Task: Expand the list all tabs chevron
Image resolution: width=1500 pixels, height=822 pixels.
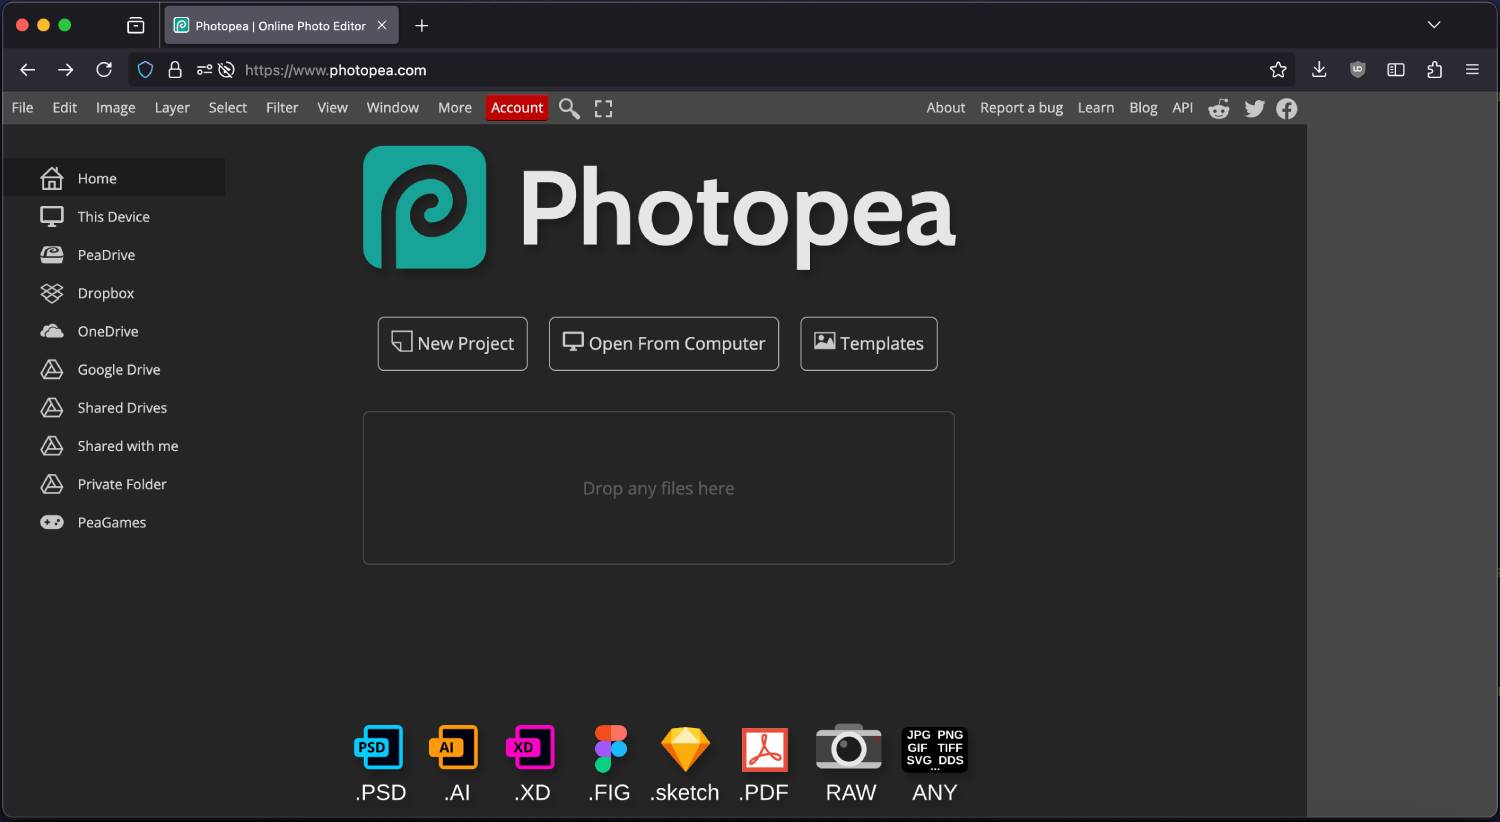Action: click(x=1434, y=25)
